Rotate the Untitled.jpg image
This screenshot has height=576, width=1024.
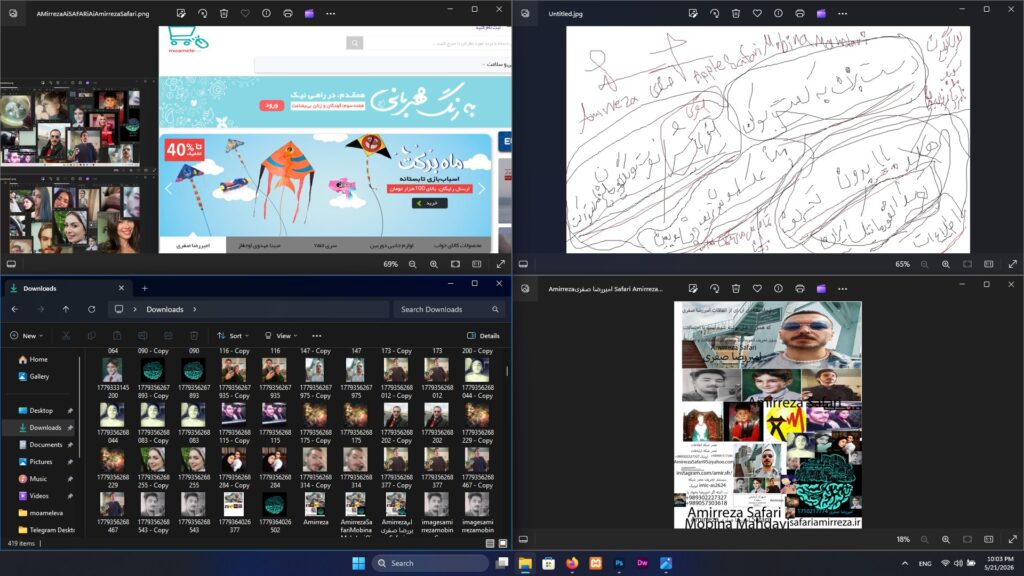click(x=714, y=13)
